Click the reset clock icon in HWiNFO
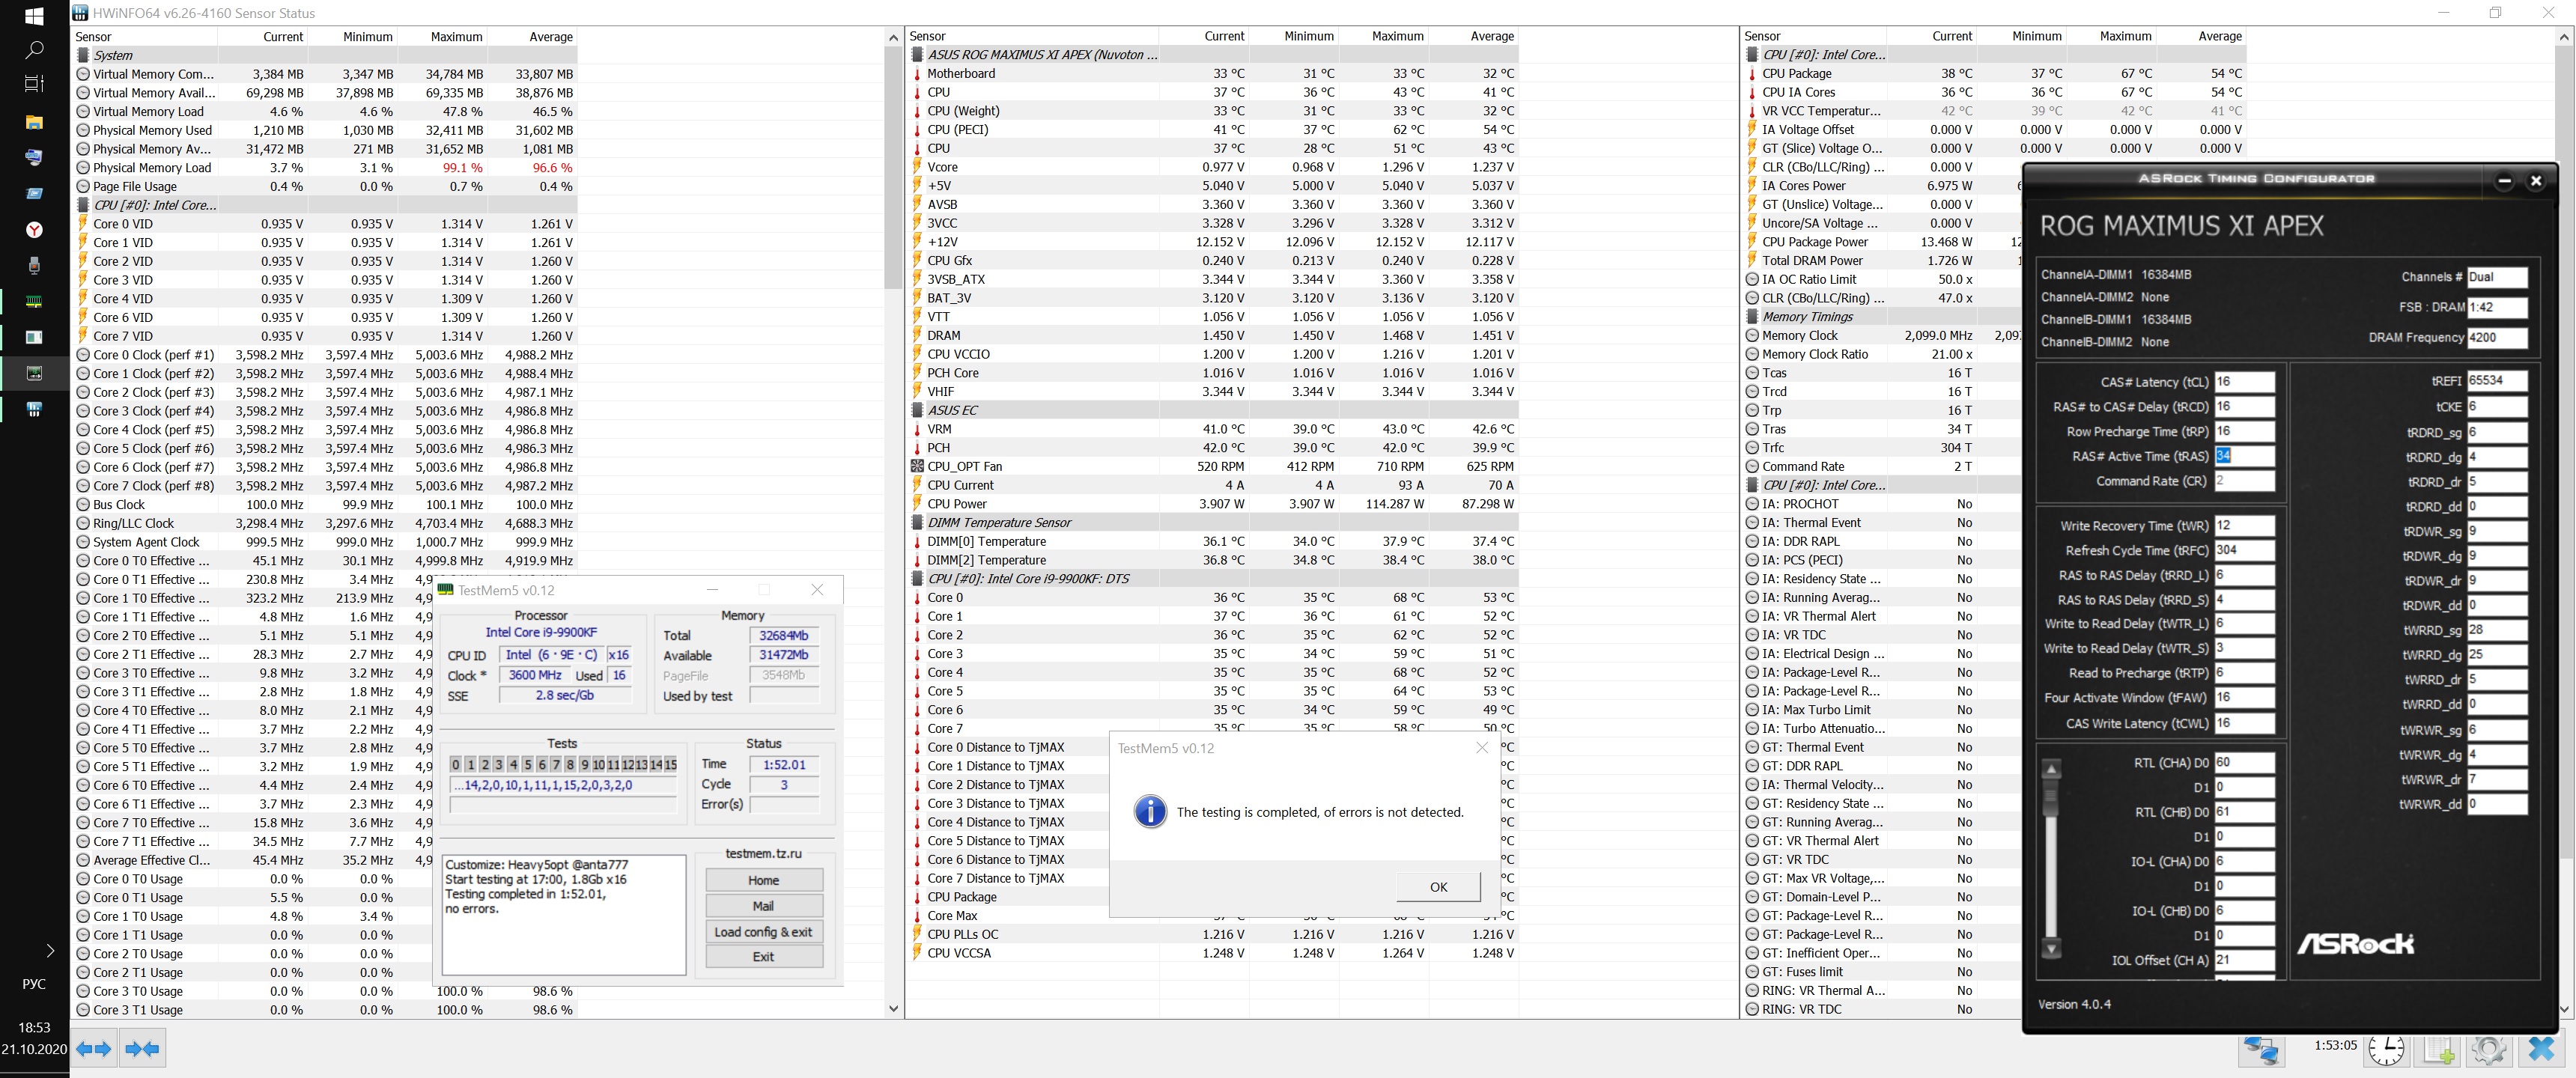Image resolution: width=2576 pixels, height=1078 pixels. (2386, 1049)
